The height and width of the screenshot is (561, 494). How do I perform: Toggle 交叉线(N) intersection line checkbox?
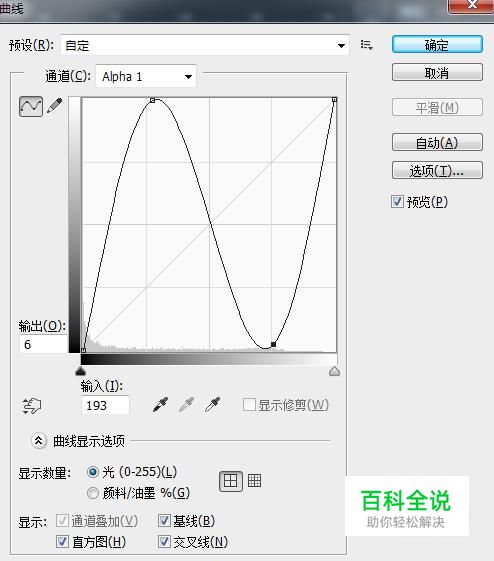tap(164, 541)
